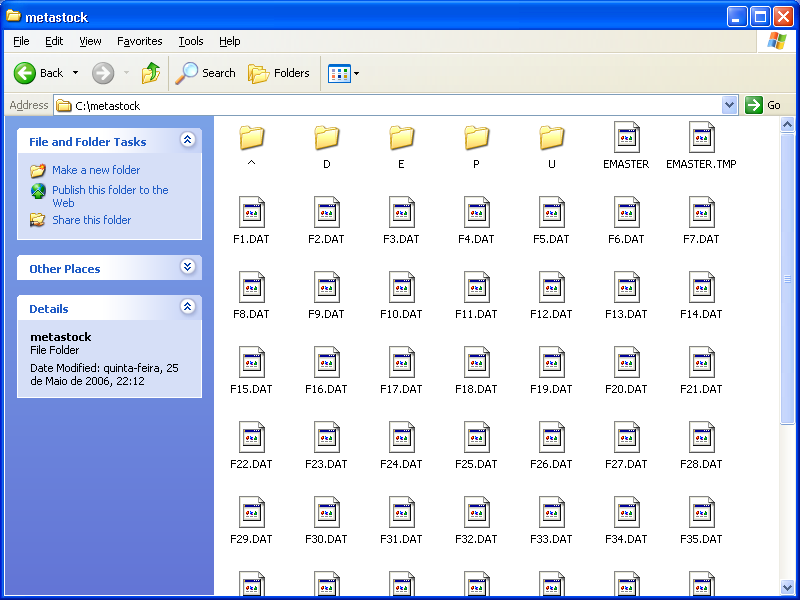The width and height of the screenshot is (800, 600).
Task: Click the Make a new folder link
Action: pos(96,170)
